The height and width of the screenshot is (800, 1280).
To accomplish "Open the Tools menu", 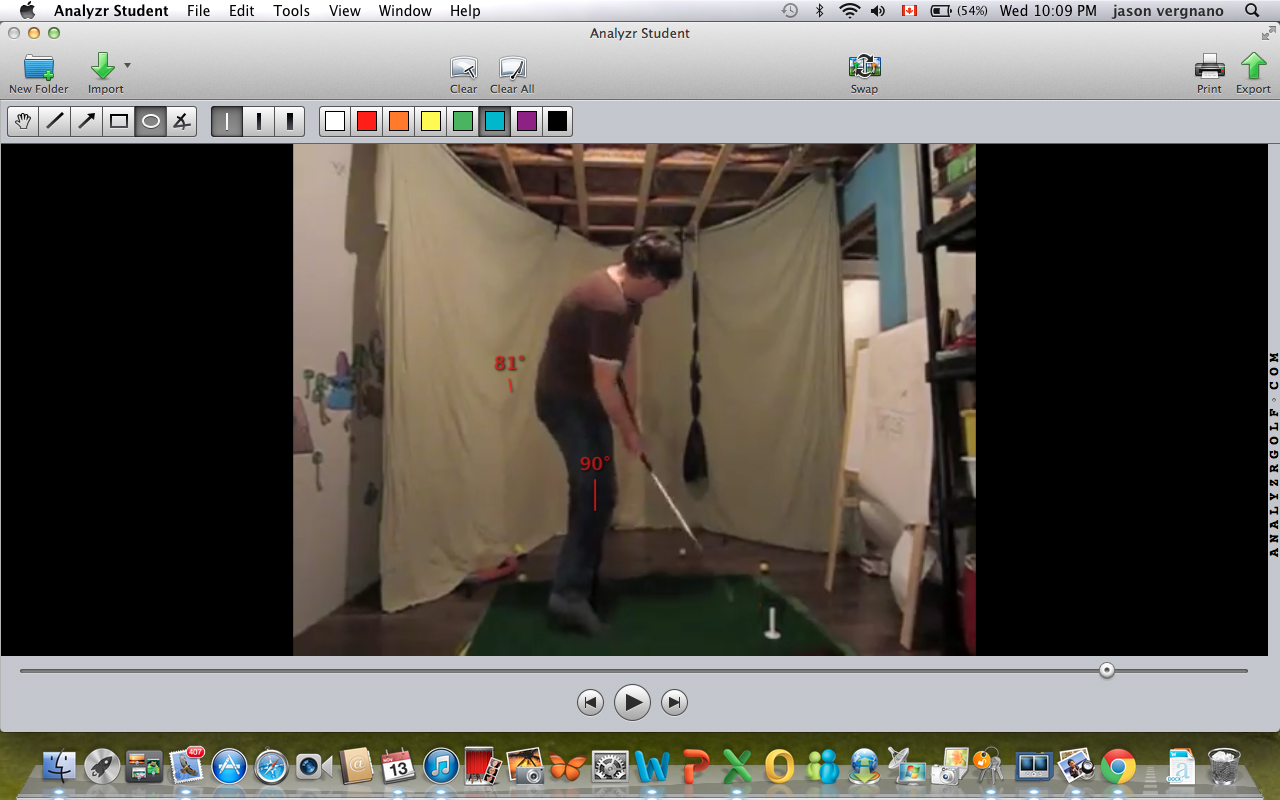I will tap(291, 11).
